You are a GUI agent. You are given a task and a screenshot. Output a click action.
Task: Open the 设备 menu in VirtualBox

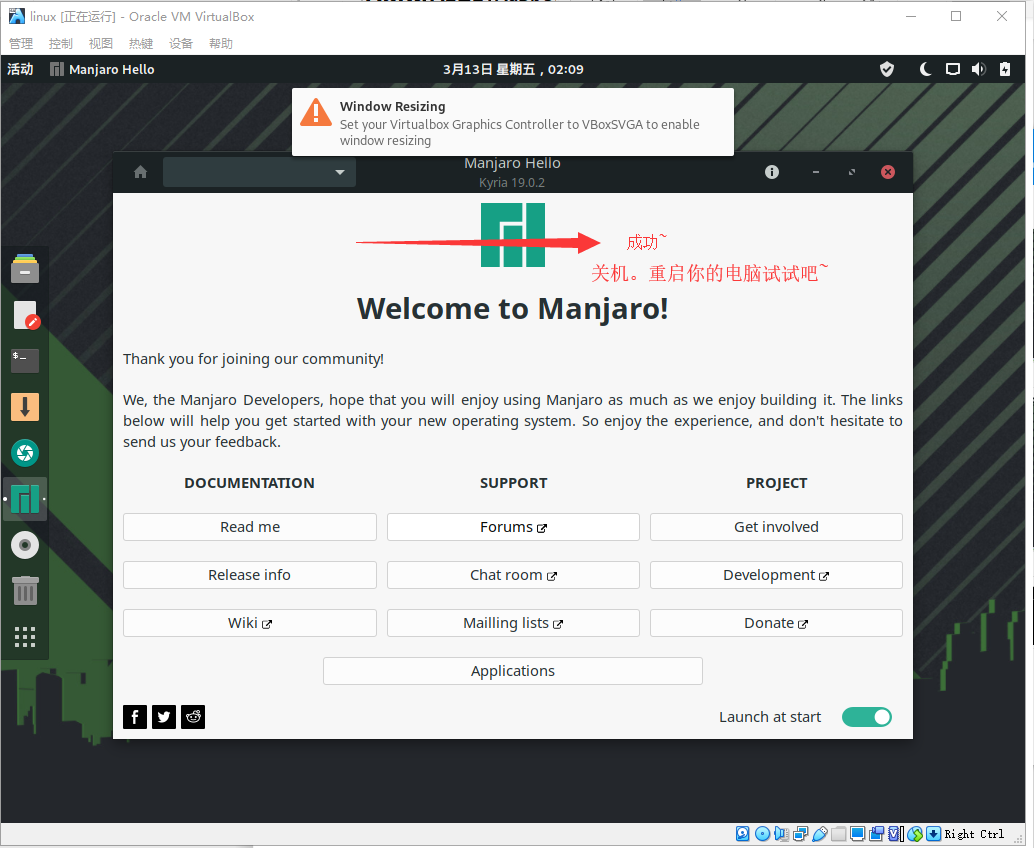[181, 44]
